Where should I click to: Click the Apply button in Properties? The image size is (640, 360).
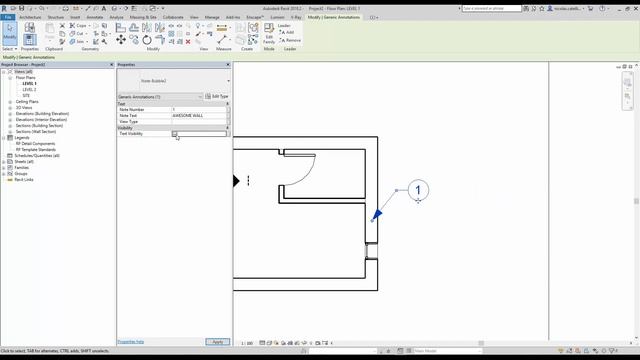tap(218, 342)
